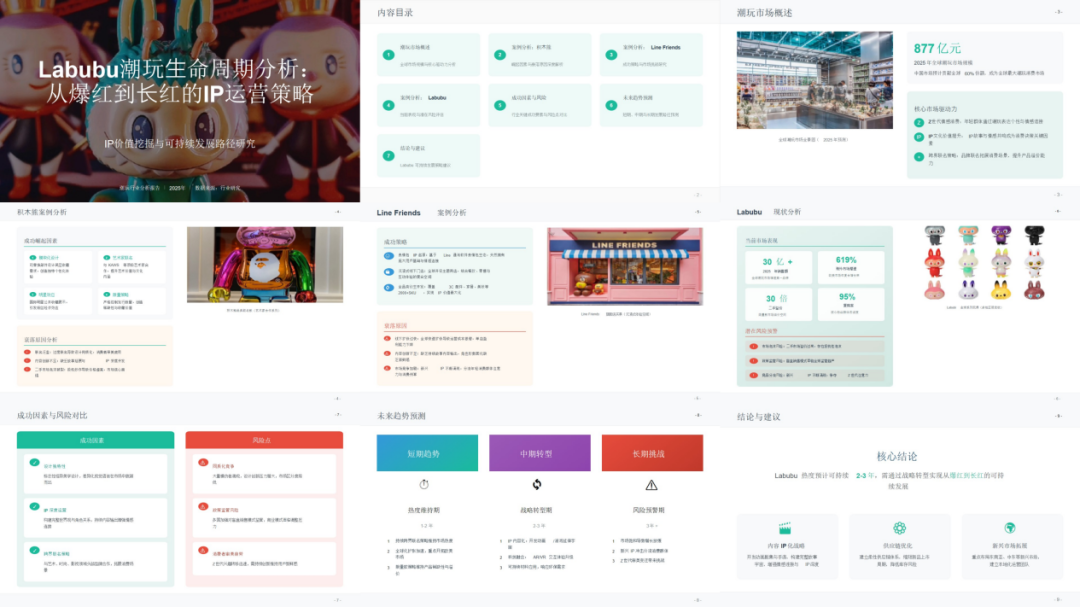This screenshot has width=1080, height=607.
Task: Click number 5 circle beside 成功因素与风险
Action: point(500,105)
